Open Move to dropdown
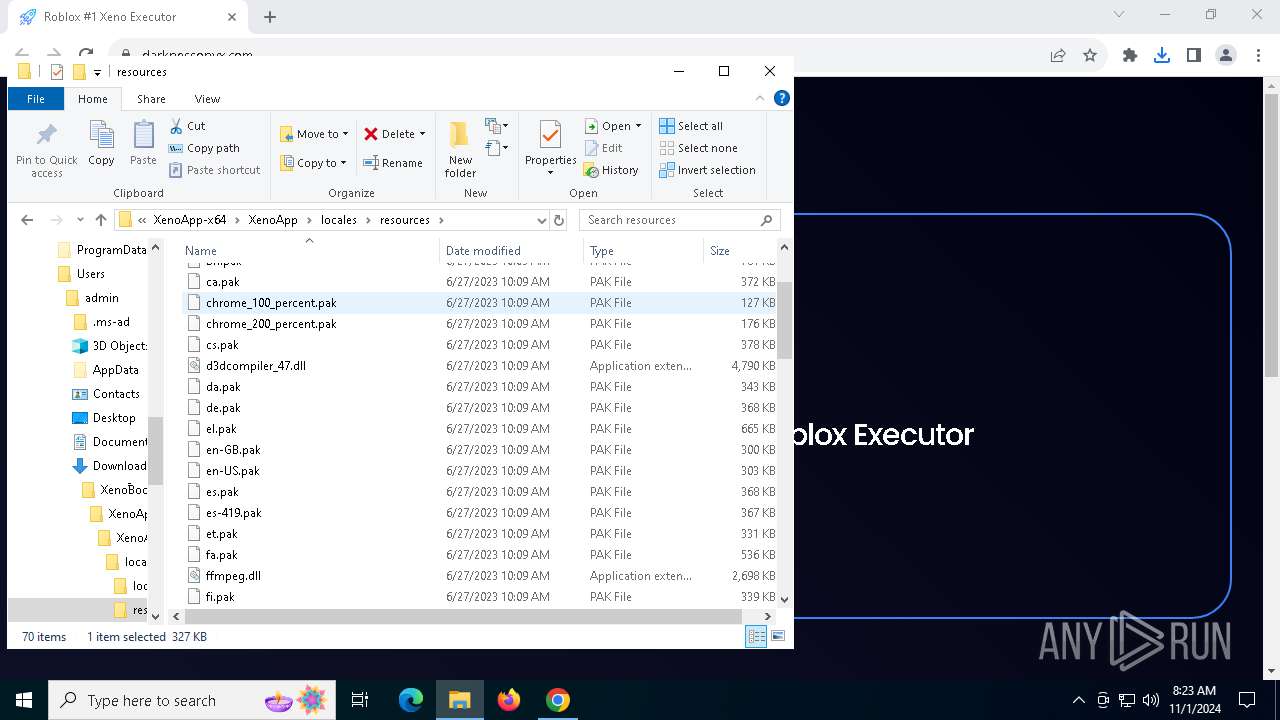Viewport: 1280px width, 720px height. [314, 134]
